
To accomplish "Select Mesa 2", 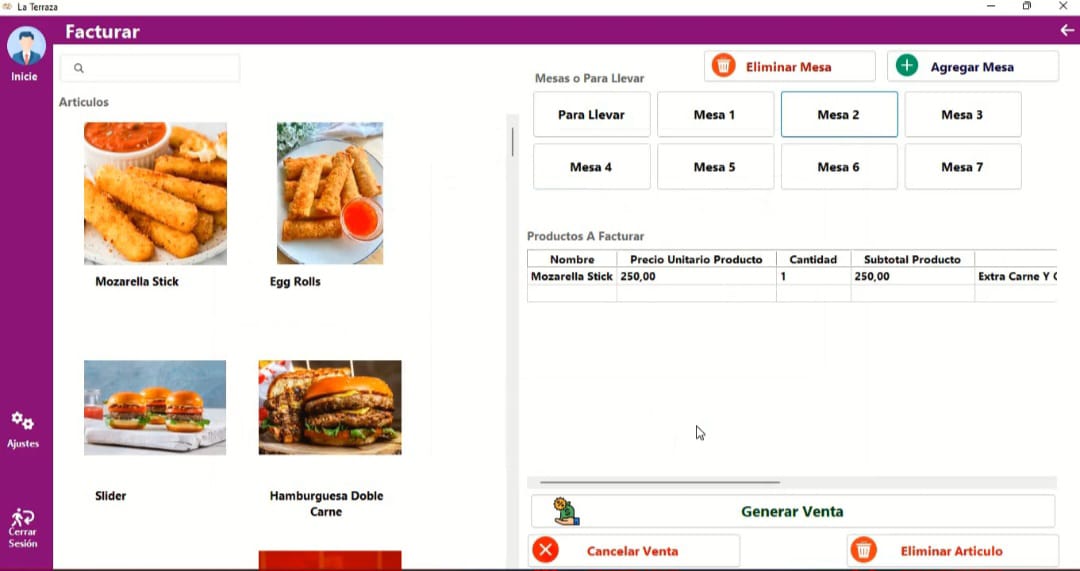I will (x=839, y=114).
